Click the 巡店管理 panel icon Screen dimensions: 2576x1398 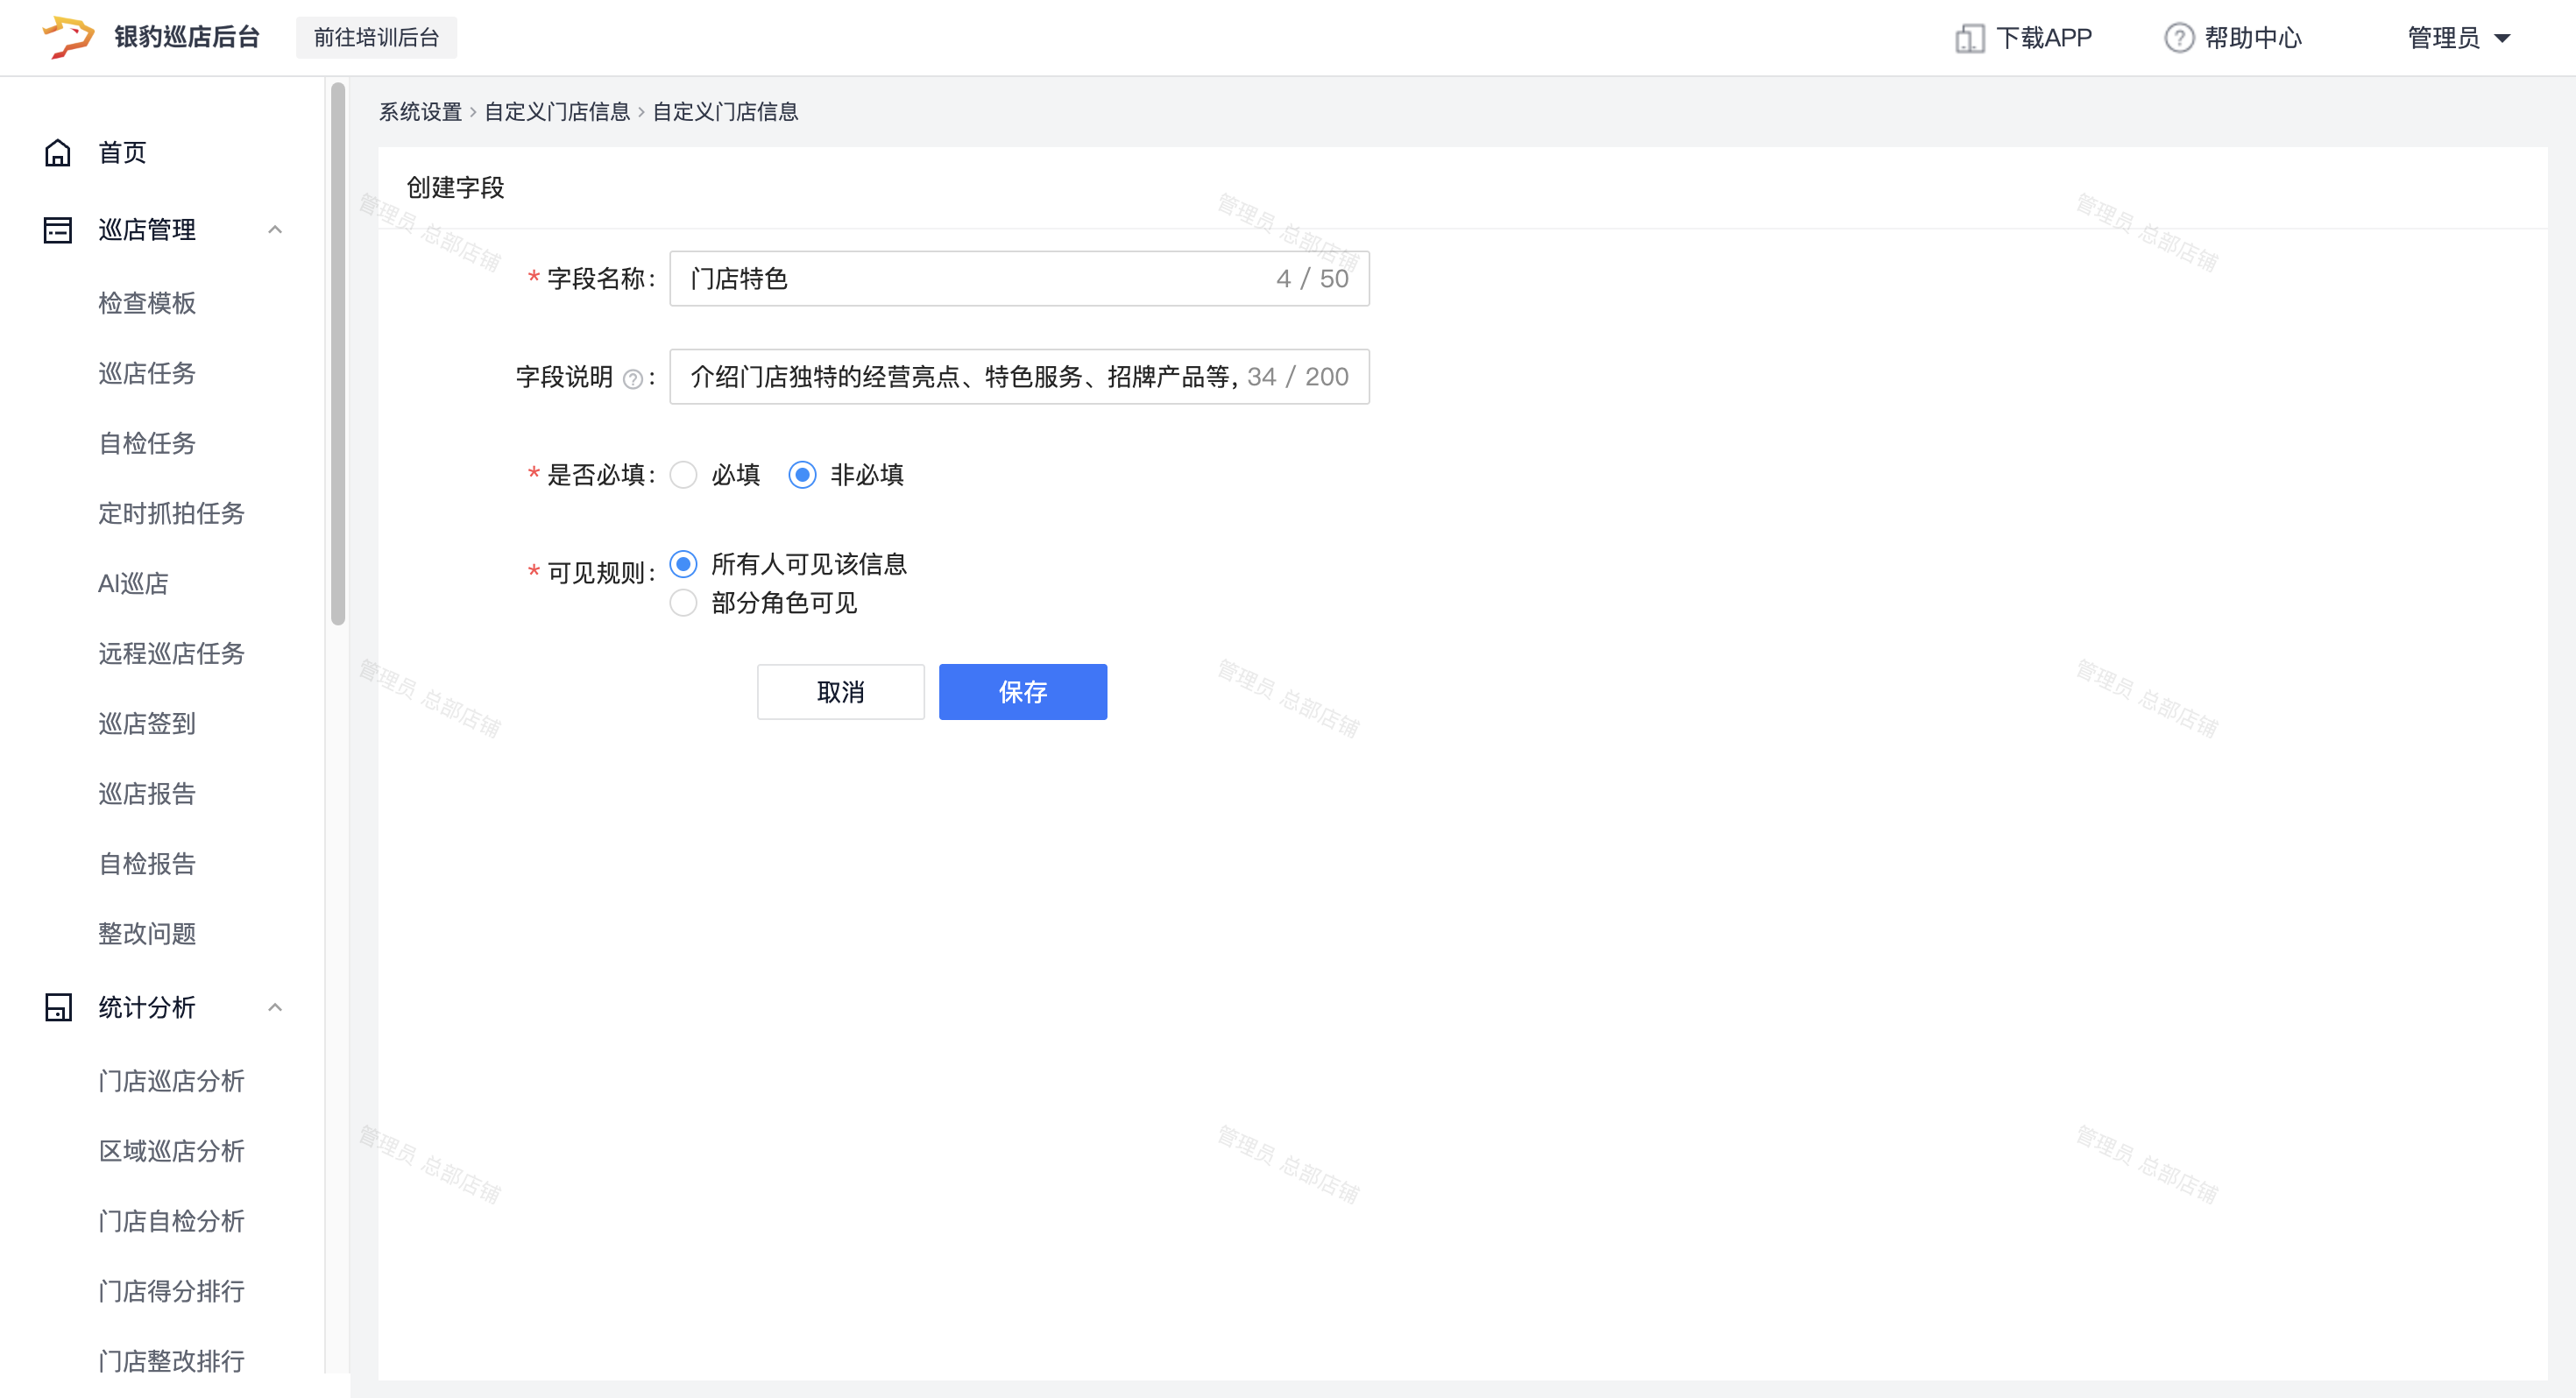pyautogui.click(x=58, y=230)
